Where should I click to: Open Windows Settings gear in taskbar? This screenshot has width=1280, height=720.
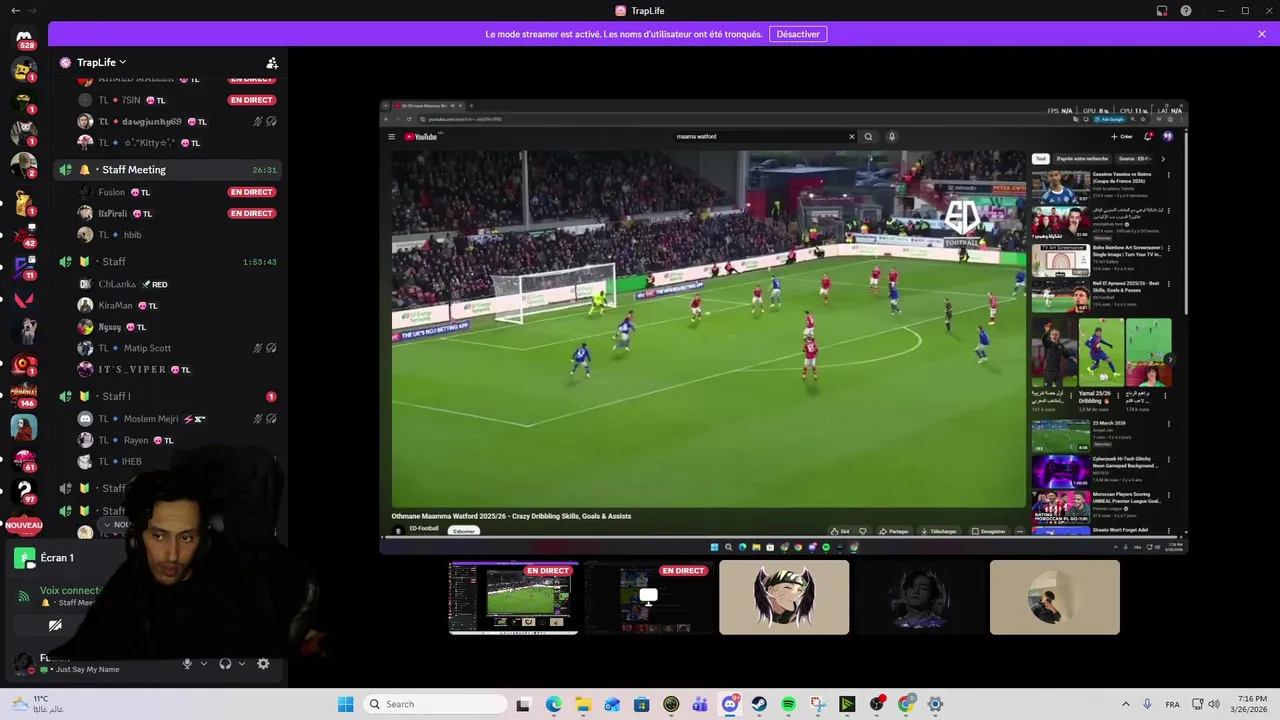point(935,704)
